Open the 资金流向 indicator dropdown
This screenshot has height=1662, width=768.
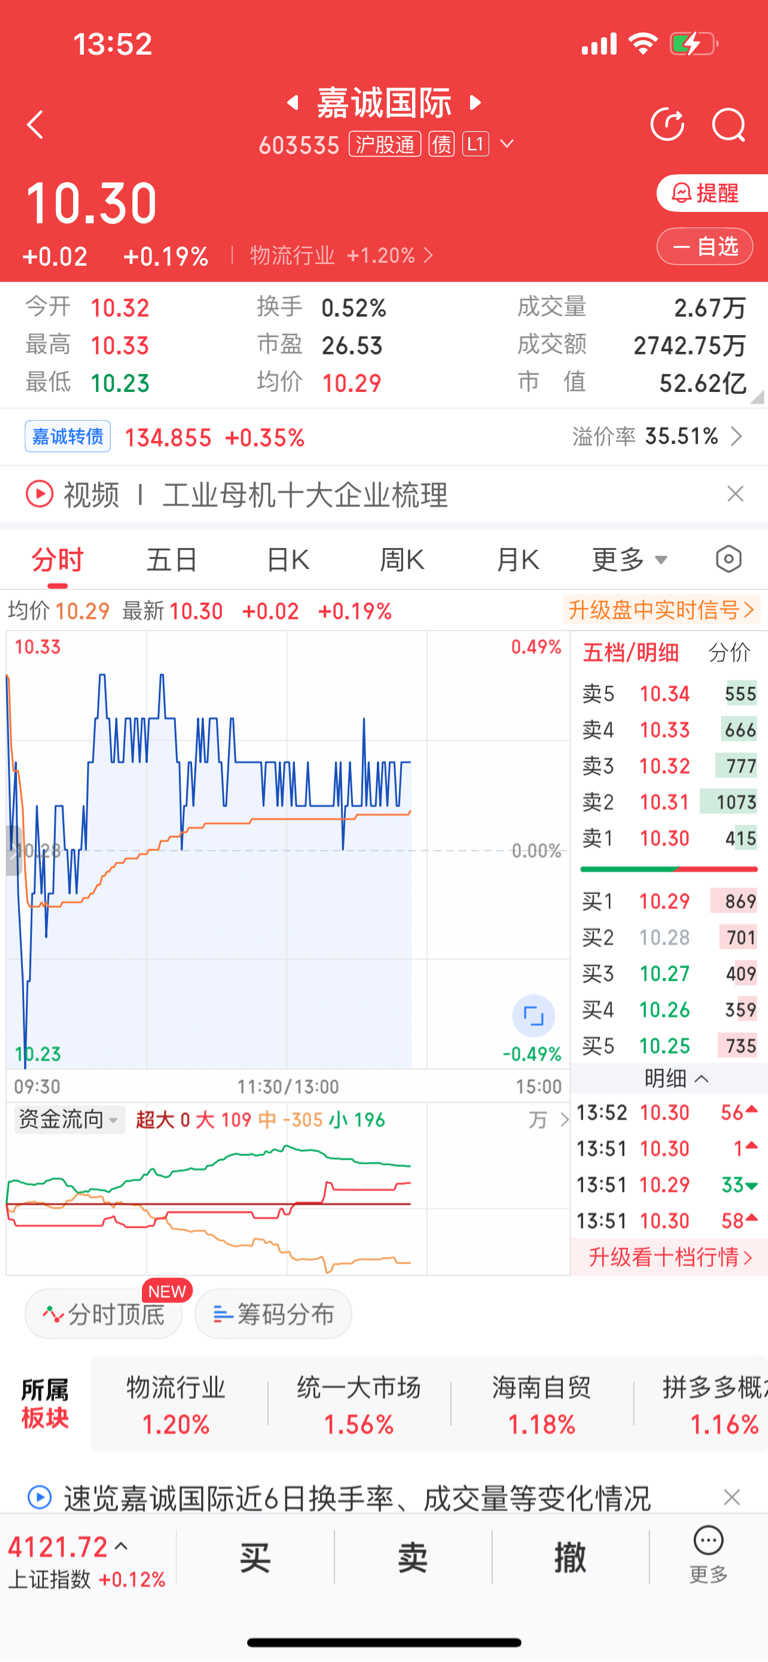[68, 1120]
